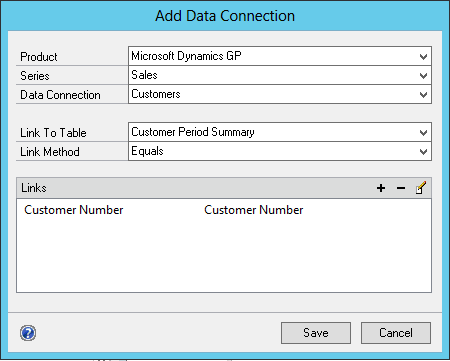Screen dimensions: 450x361
Task: Click the add link plus icon
Action: [x=381, y=188]
